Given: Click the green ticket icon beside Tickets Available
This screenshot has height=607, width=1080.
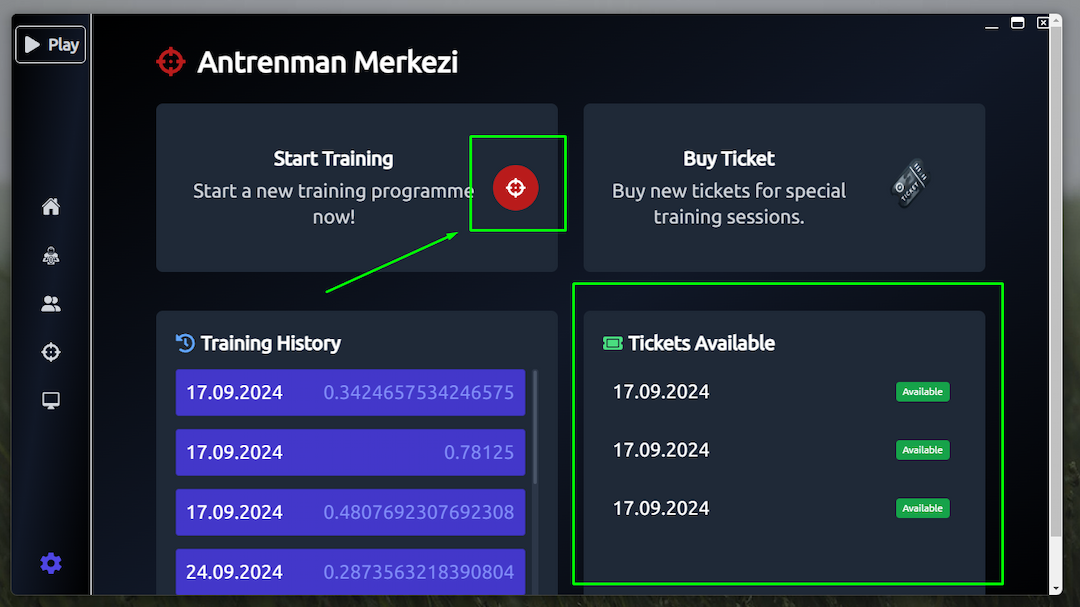Looking at the screenshot, I should [x=613, y=343].
